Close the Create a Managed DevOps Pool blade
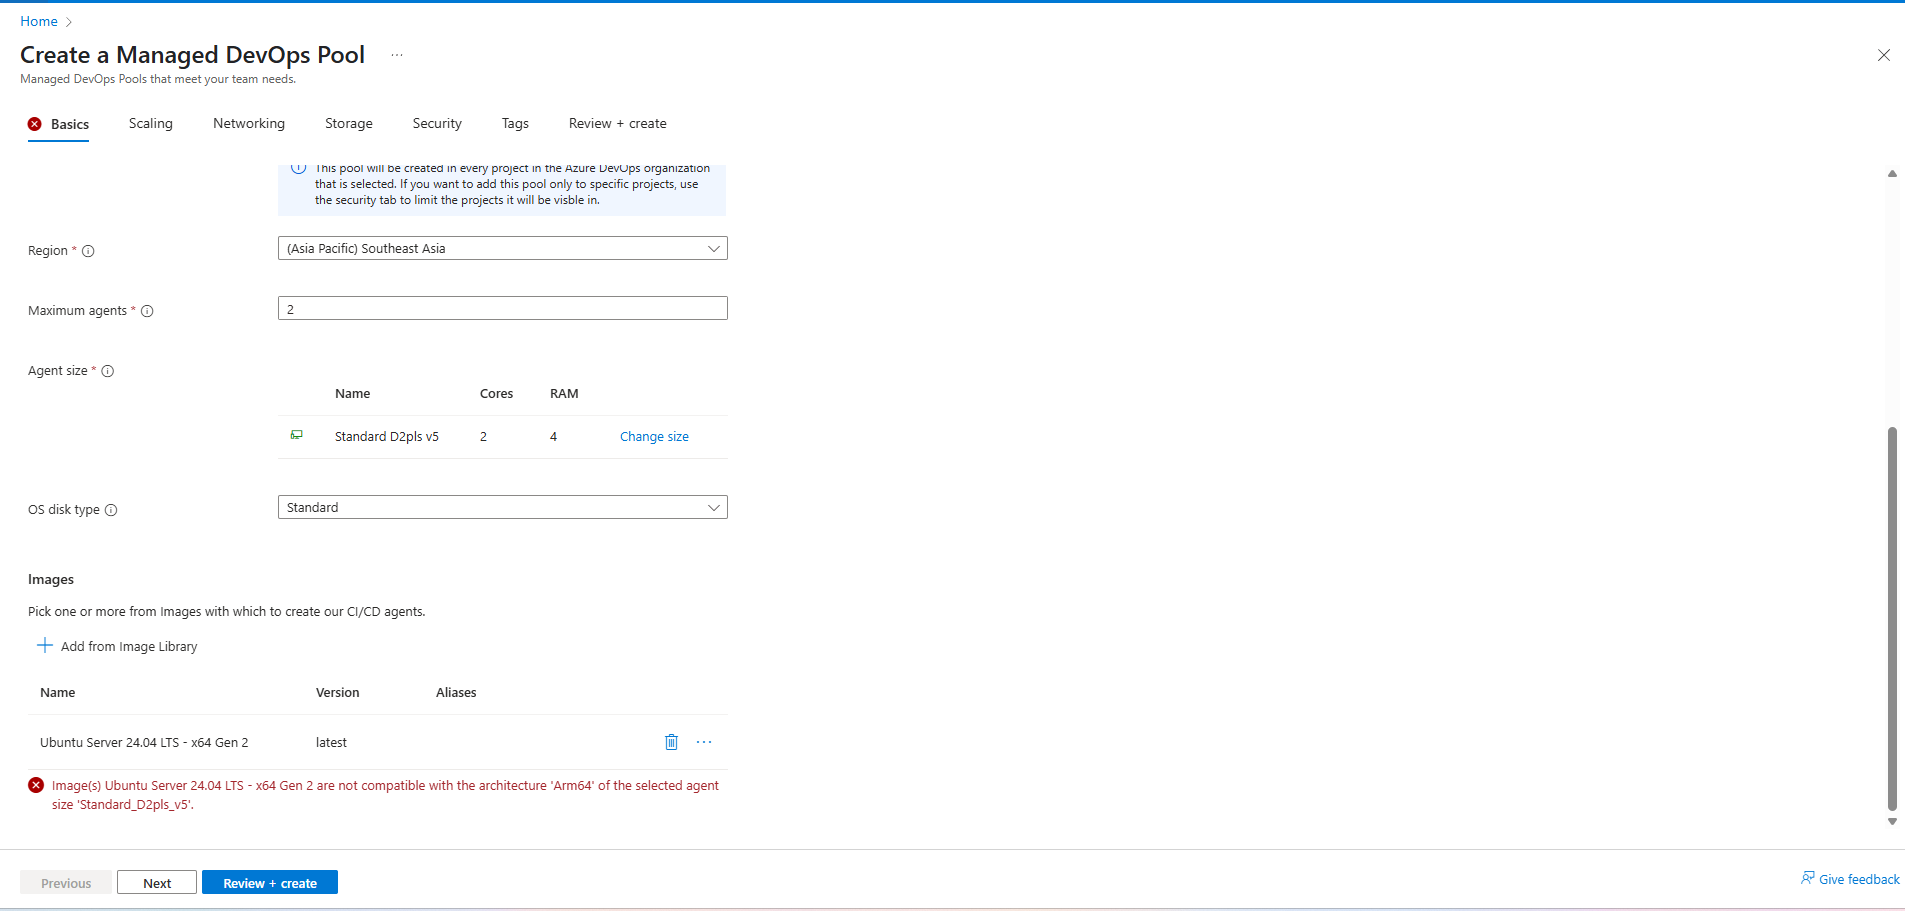This screenshot has width=1905, height=911. 1884,55
